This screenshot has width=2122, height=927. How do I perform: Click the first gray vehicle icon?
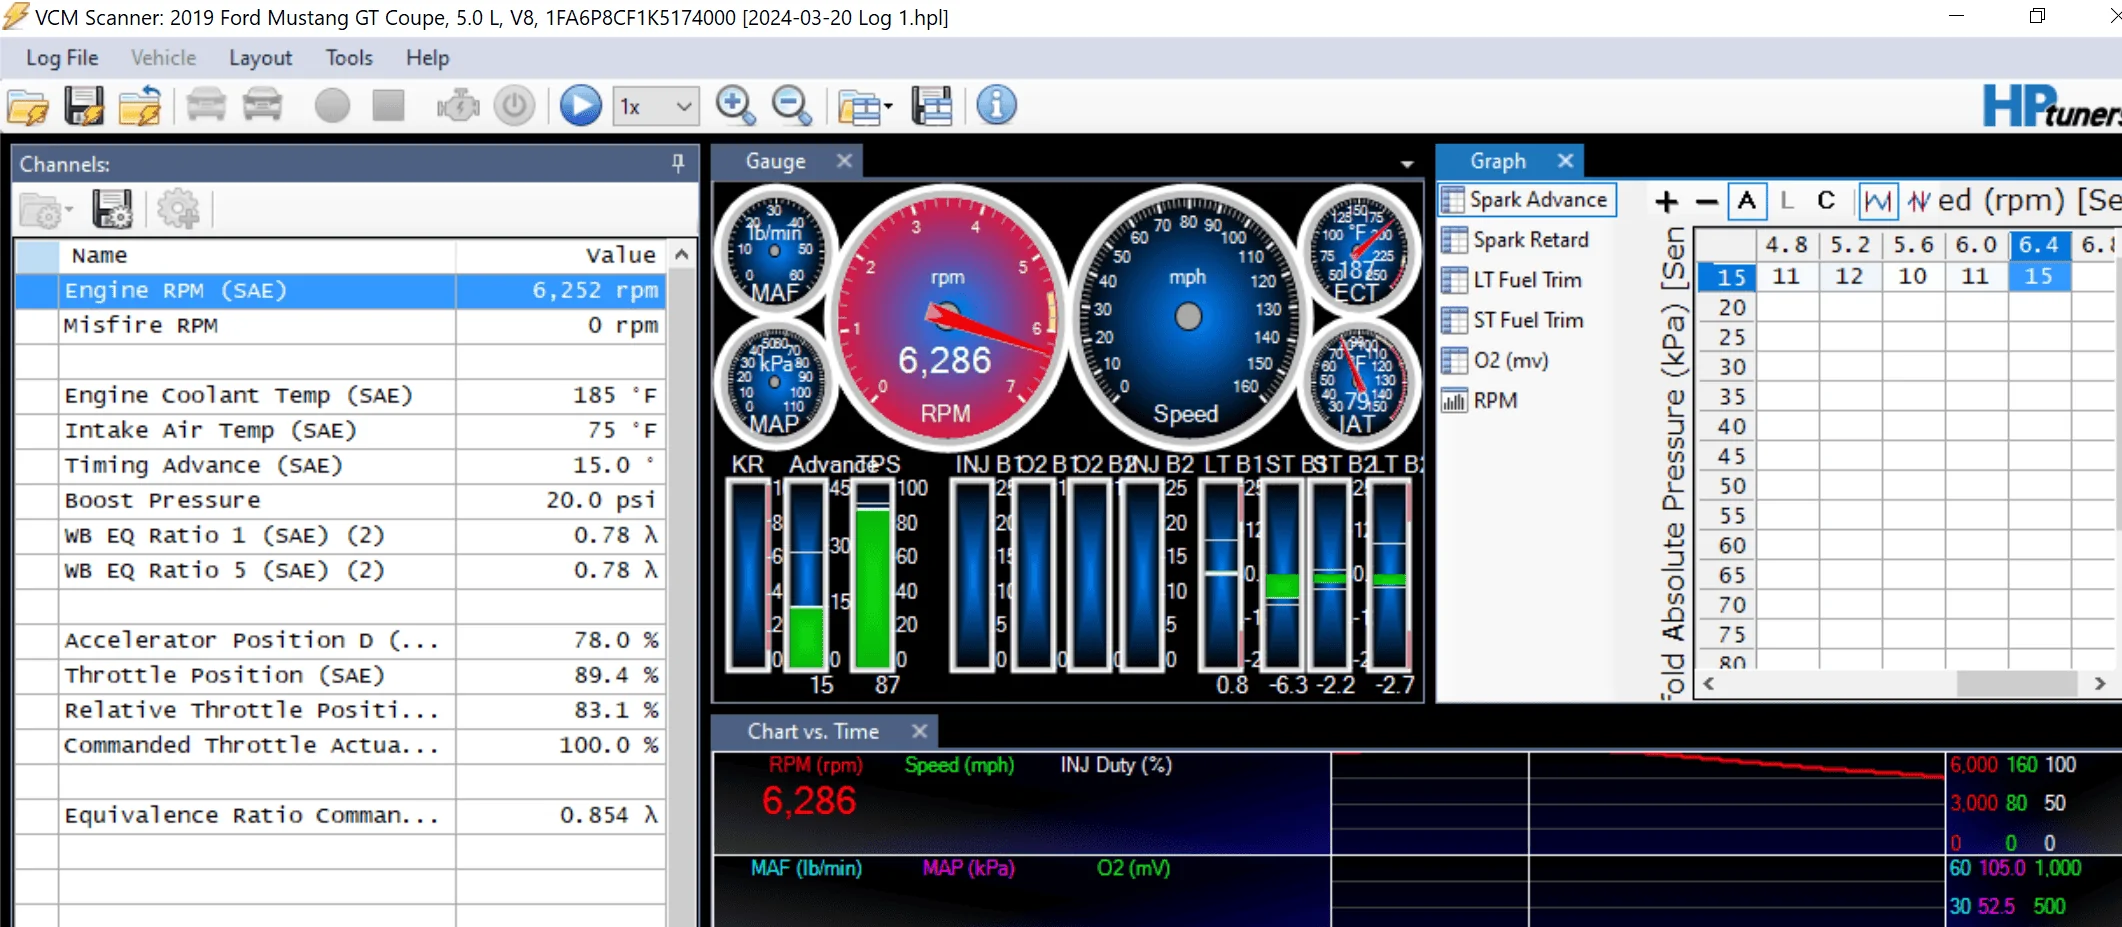pos(206,106)
